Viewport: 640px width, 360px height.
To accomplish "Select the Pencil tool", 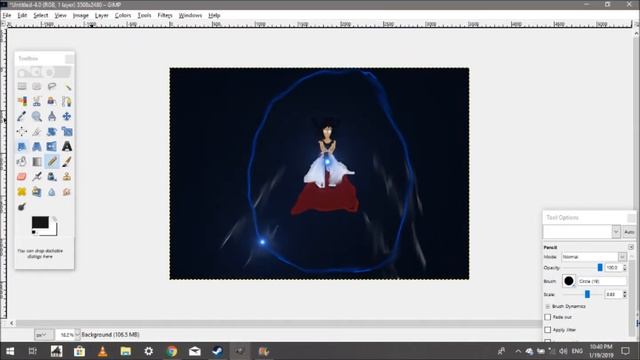I will click(x=52, y=161).
